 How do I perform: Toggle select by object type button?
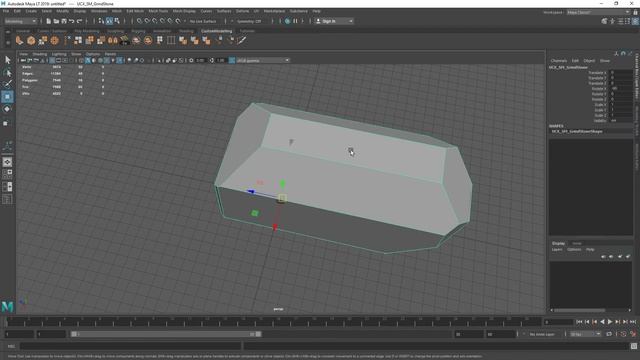[x=109, y=21]
